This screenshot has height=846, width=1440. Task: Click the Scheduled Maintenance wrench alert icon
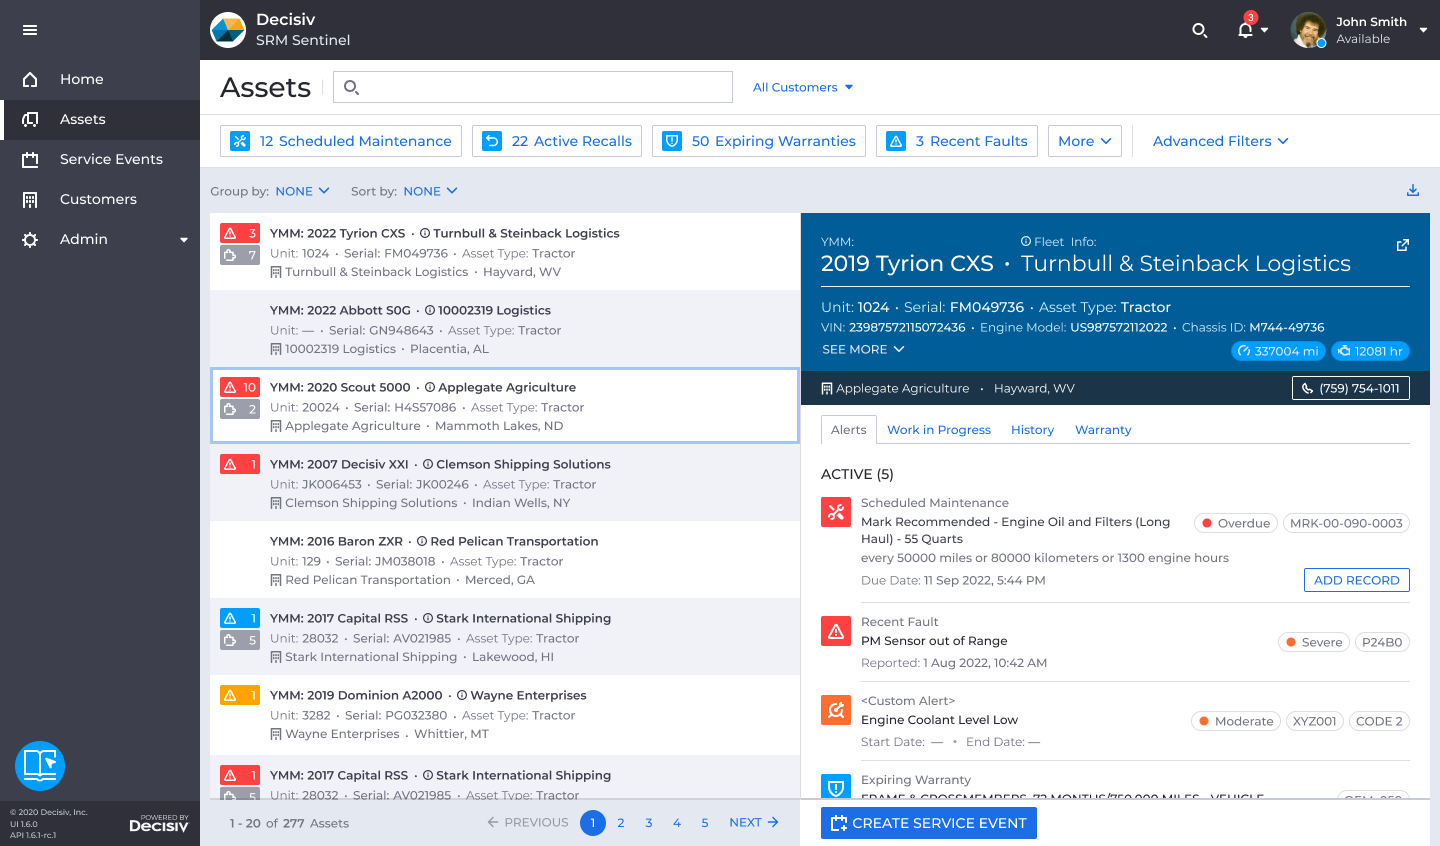[x=836, y=512]
